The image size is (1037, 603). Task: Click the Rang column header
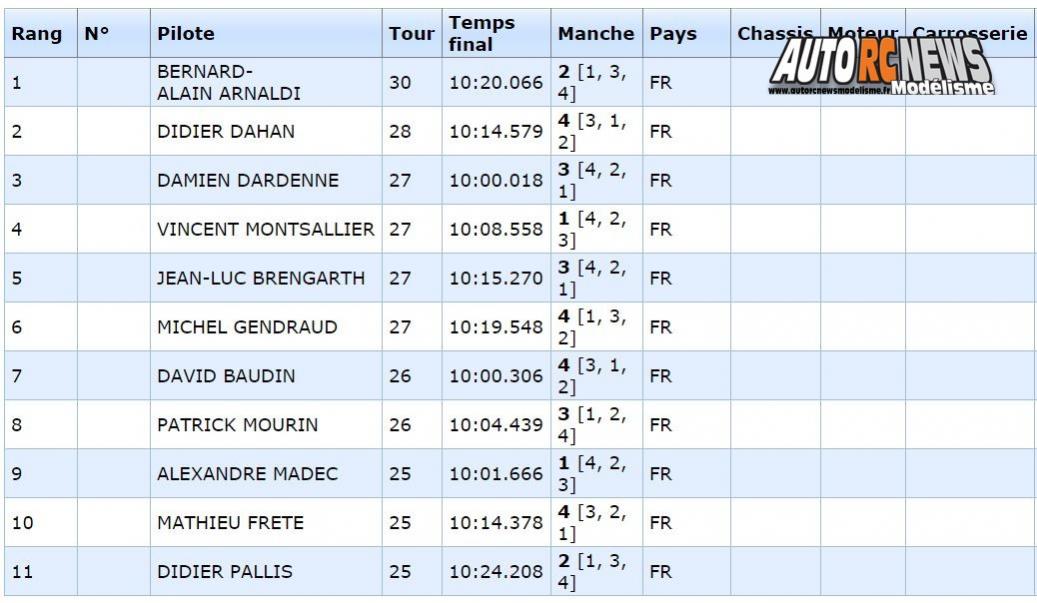[37, 34]
